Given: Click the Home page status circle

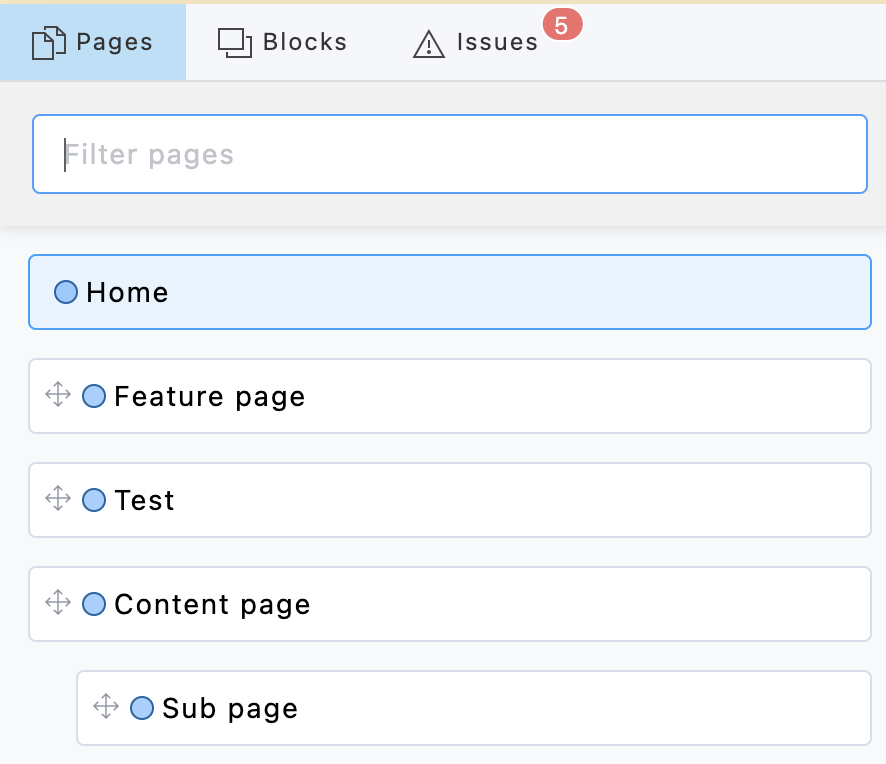Looking at the screenshot, I should click(66, 292).
